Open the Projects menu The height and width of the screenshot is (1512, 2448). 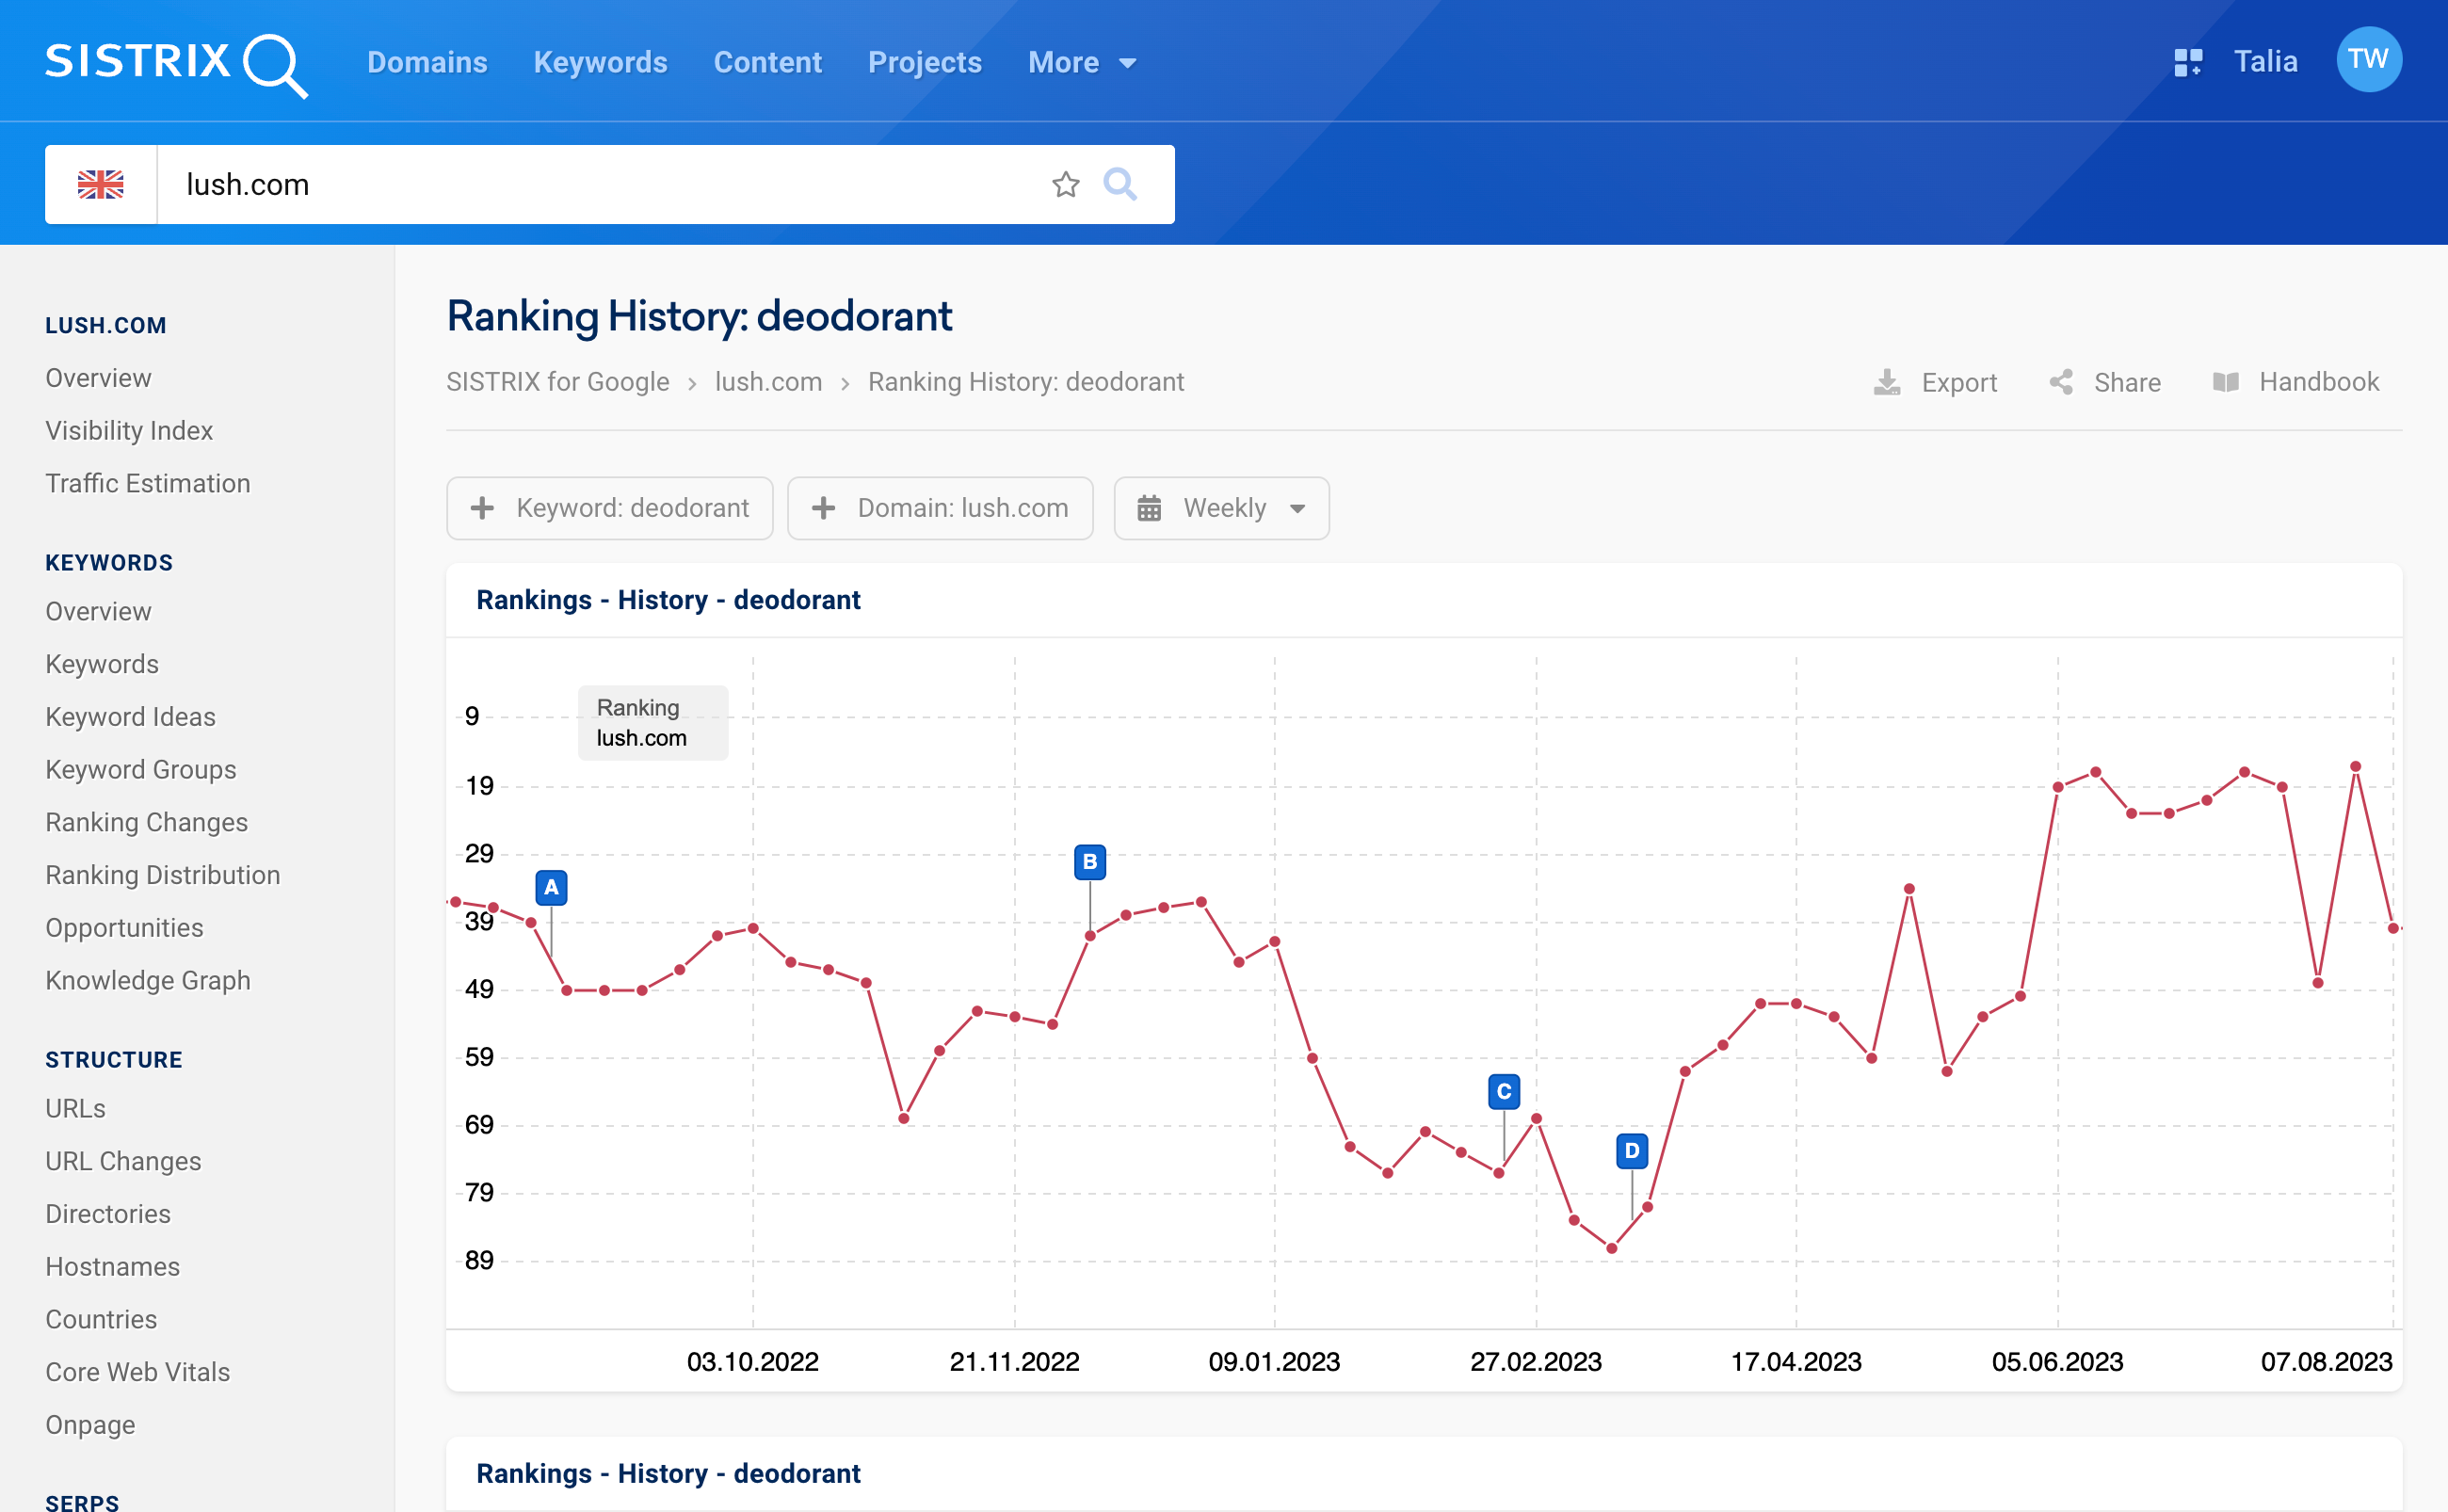pyautogui.click(x=925, y=62)
